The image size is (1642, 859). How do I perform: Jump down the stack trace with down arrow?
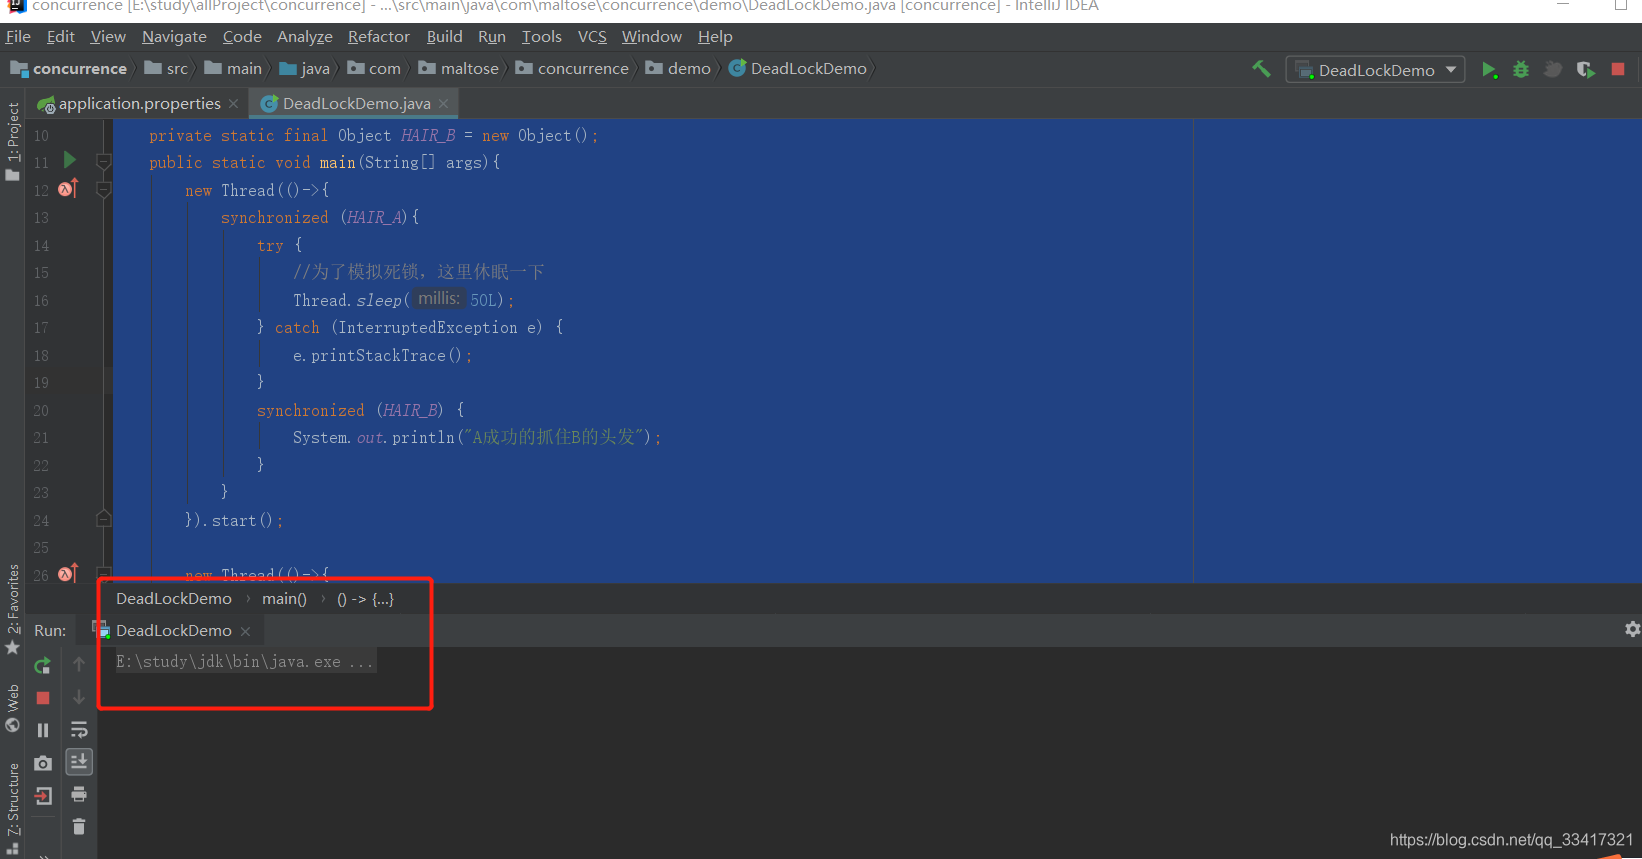coord(79,697)
